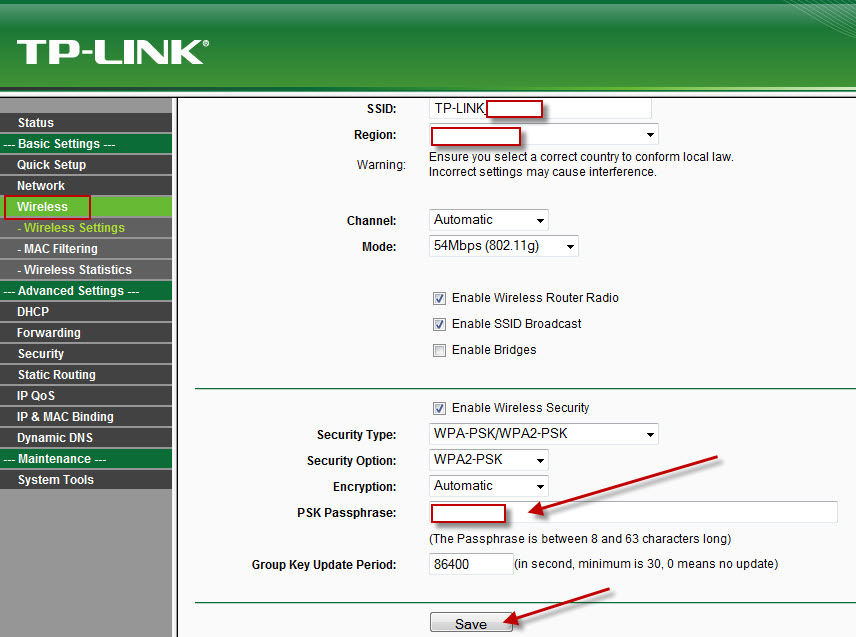Viewport: 856px width, 637px height.
Task: Click the Advanced Settings section header
Action: pos(86,291)
